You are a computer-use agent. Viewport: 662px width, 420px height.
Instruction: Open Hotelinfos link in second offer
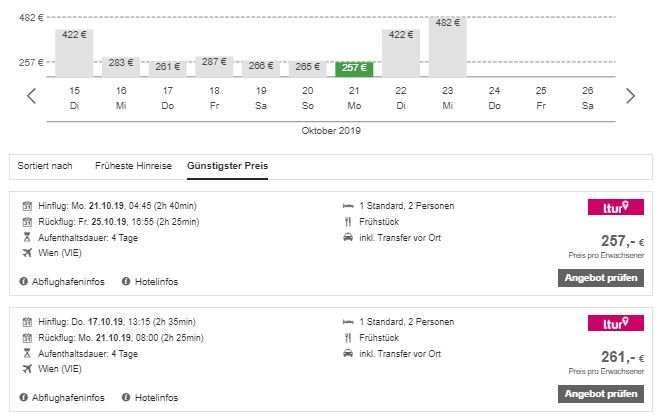point(158,397)
